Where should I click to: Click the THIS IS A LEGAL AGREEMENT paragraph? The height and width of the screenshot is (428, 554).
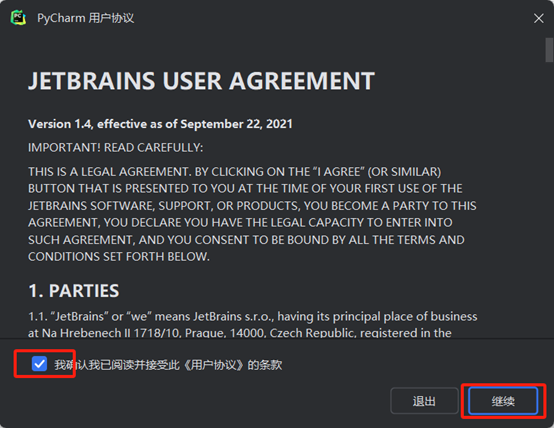[x=252, y=214]
